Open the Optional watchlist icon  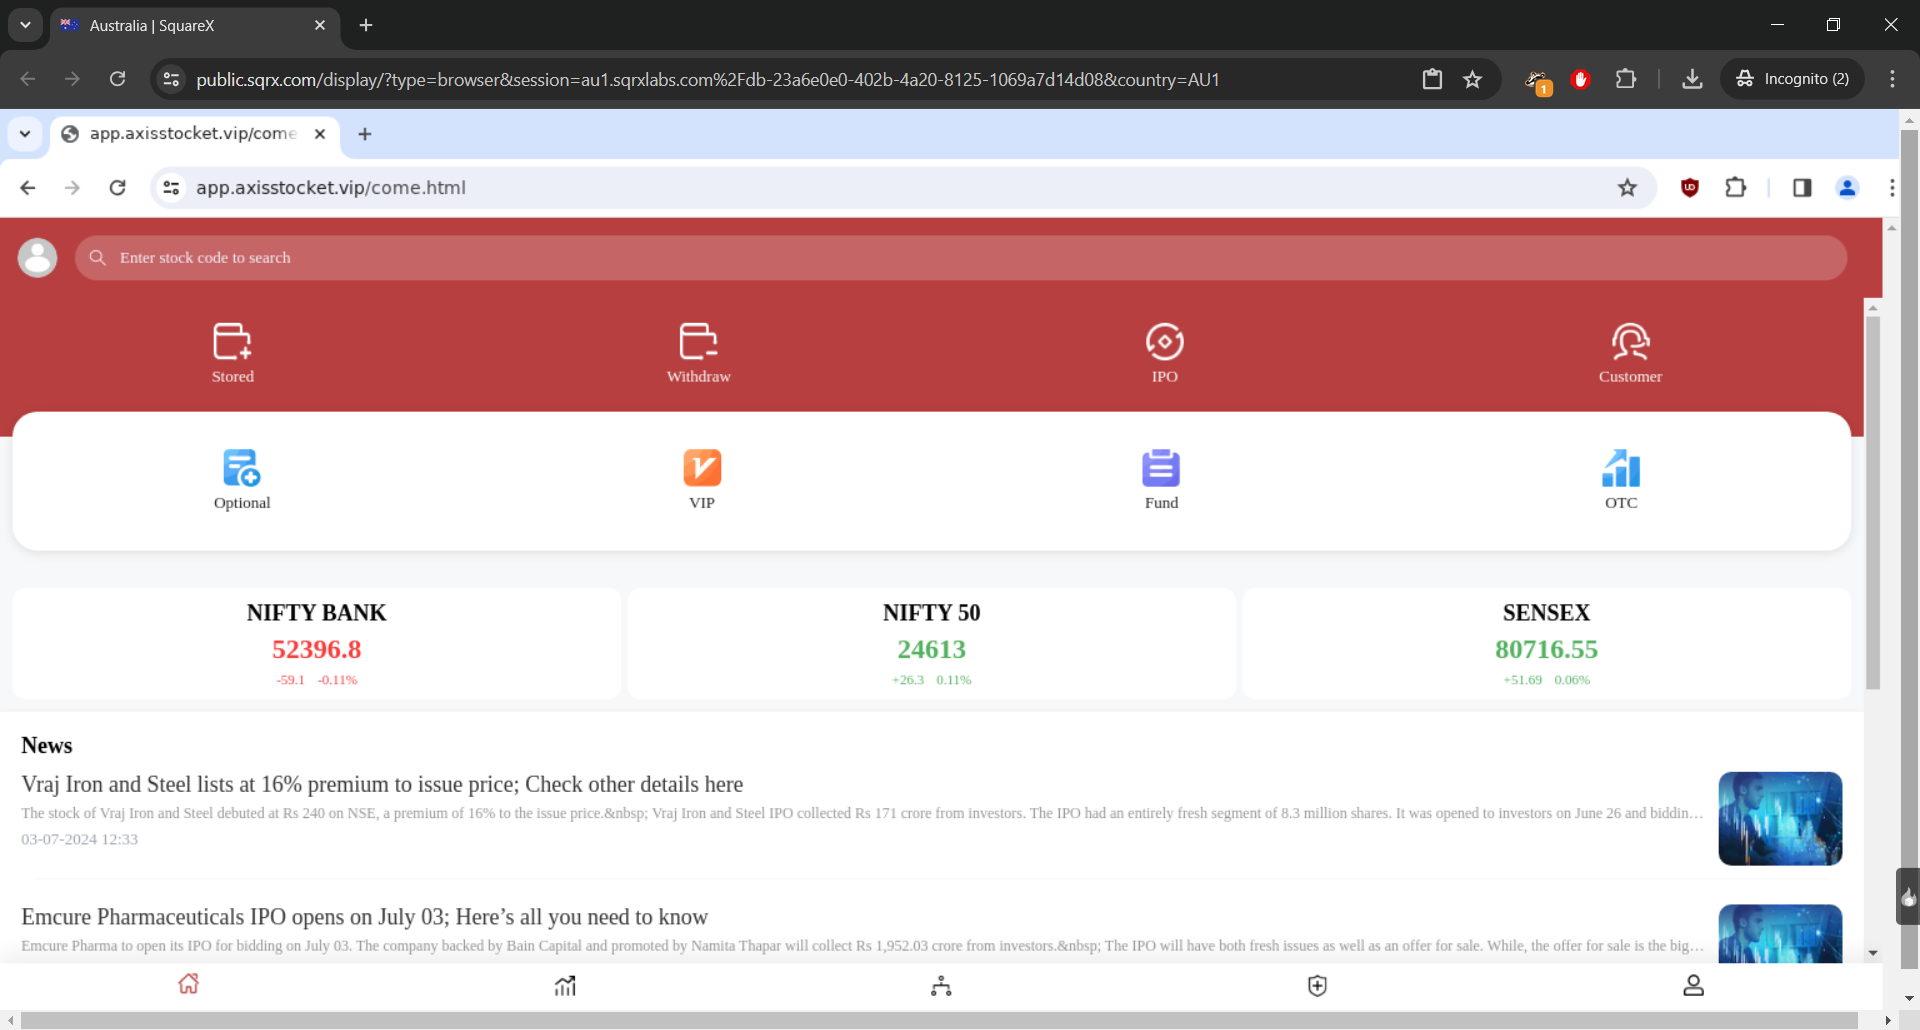(242, 468)
